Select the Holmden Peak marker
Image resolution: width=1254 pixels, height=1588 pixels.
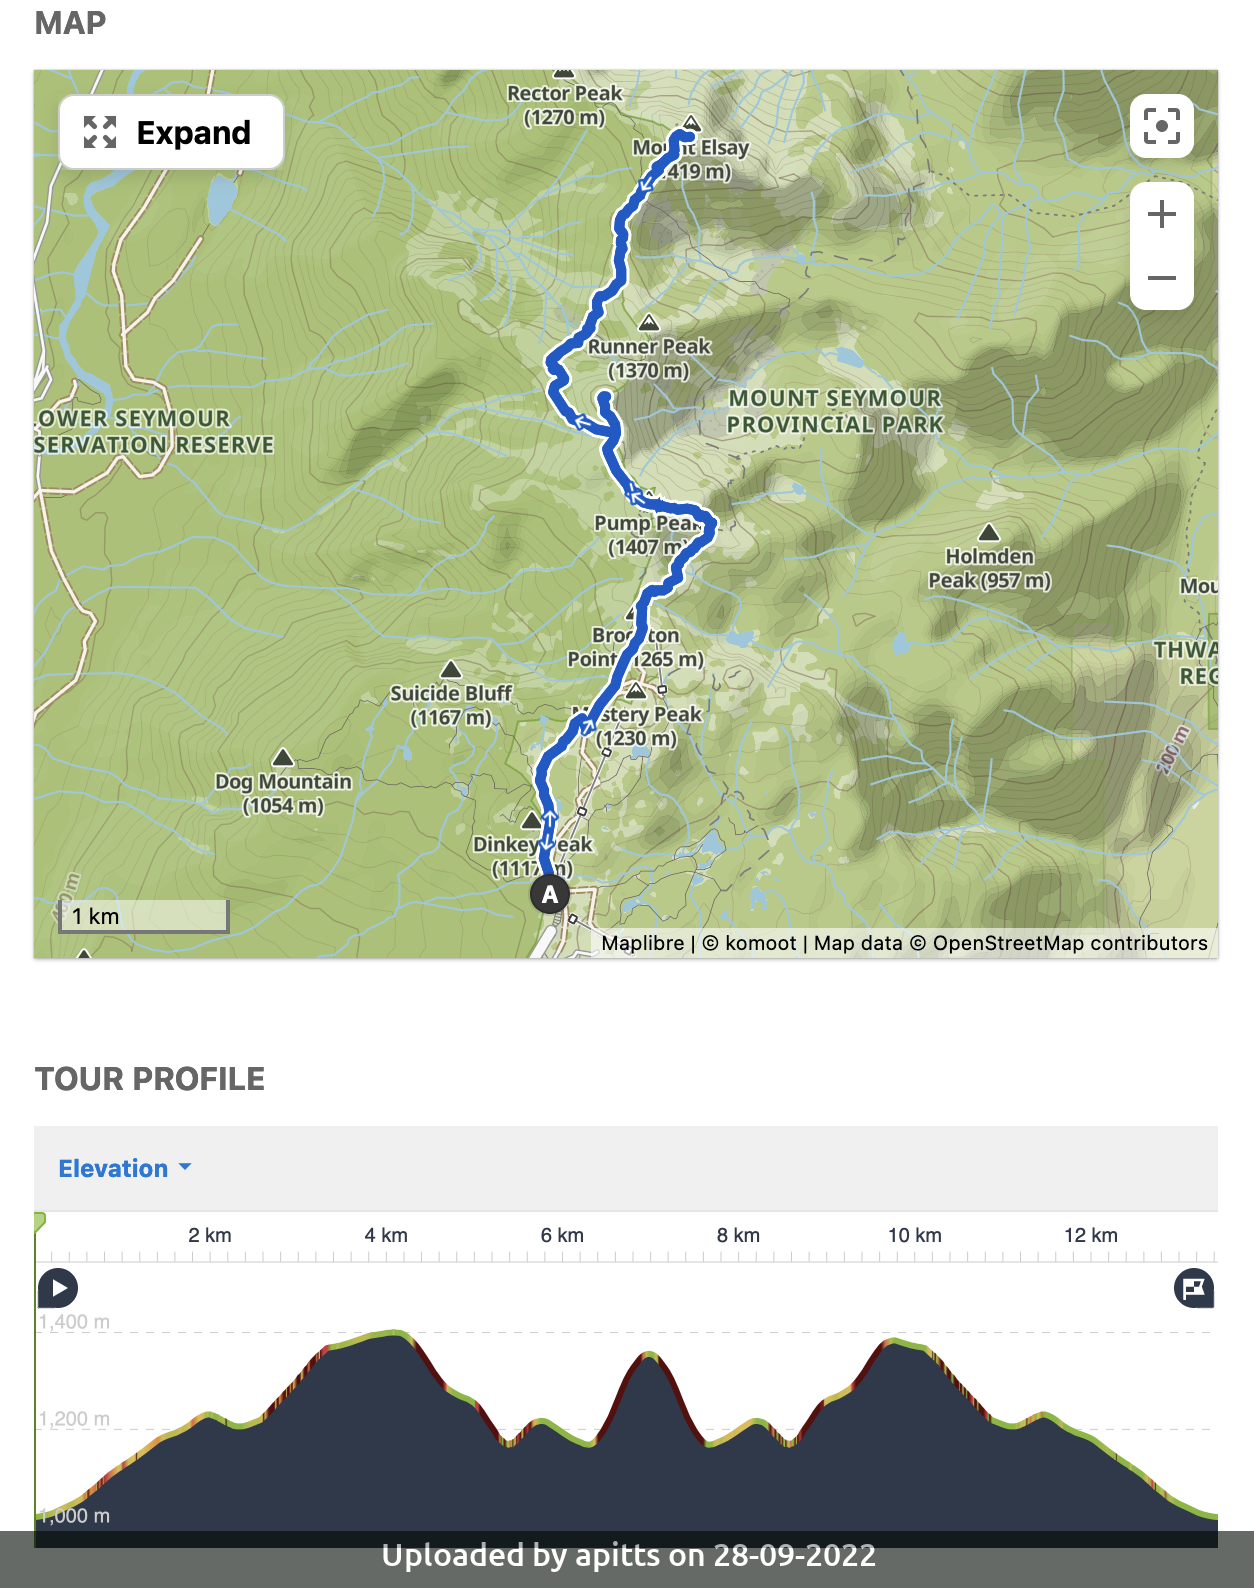(989, 532)
